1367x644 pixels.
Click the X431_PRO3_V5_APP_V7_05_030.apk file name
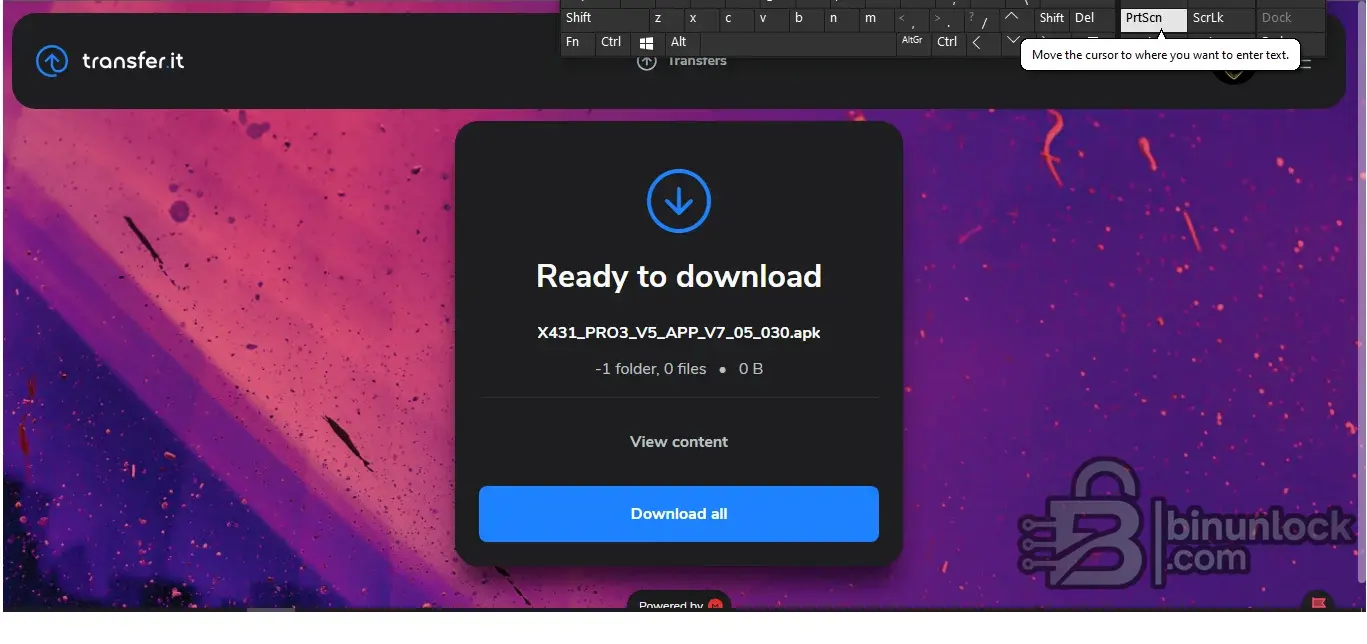tap(679, 333)
